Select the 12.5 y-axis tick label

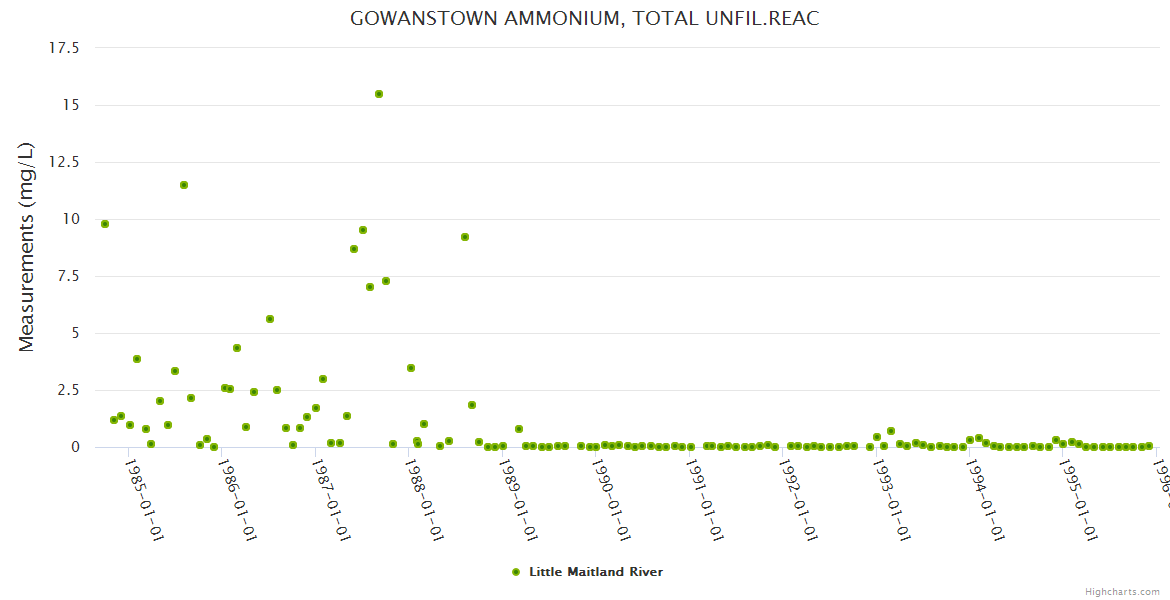tap(65, 162)
